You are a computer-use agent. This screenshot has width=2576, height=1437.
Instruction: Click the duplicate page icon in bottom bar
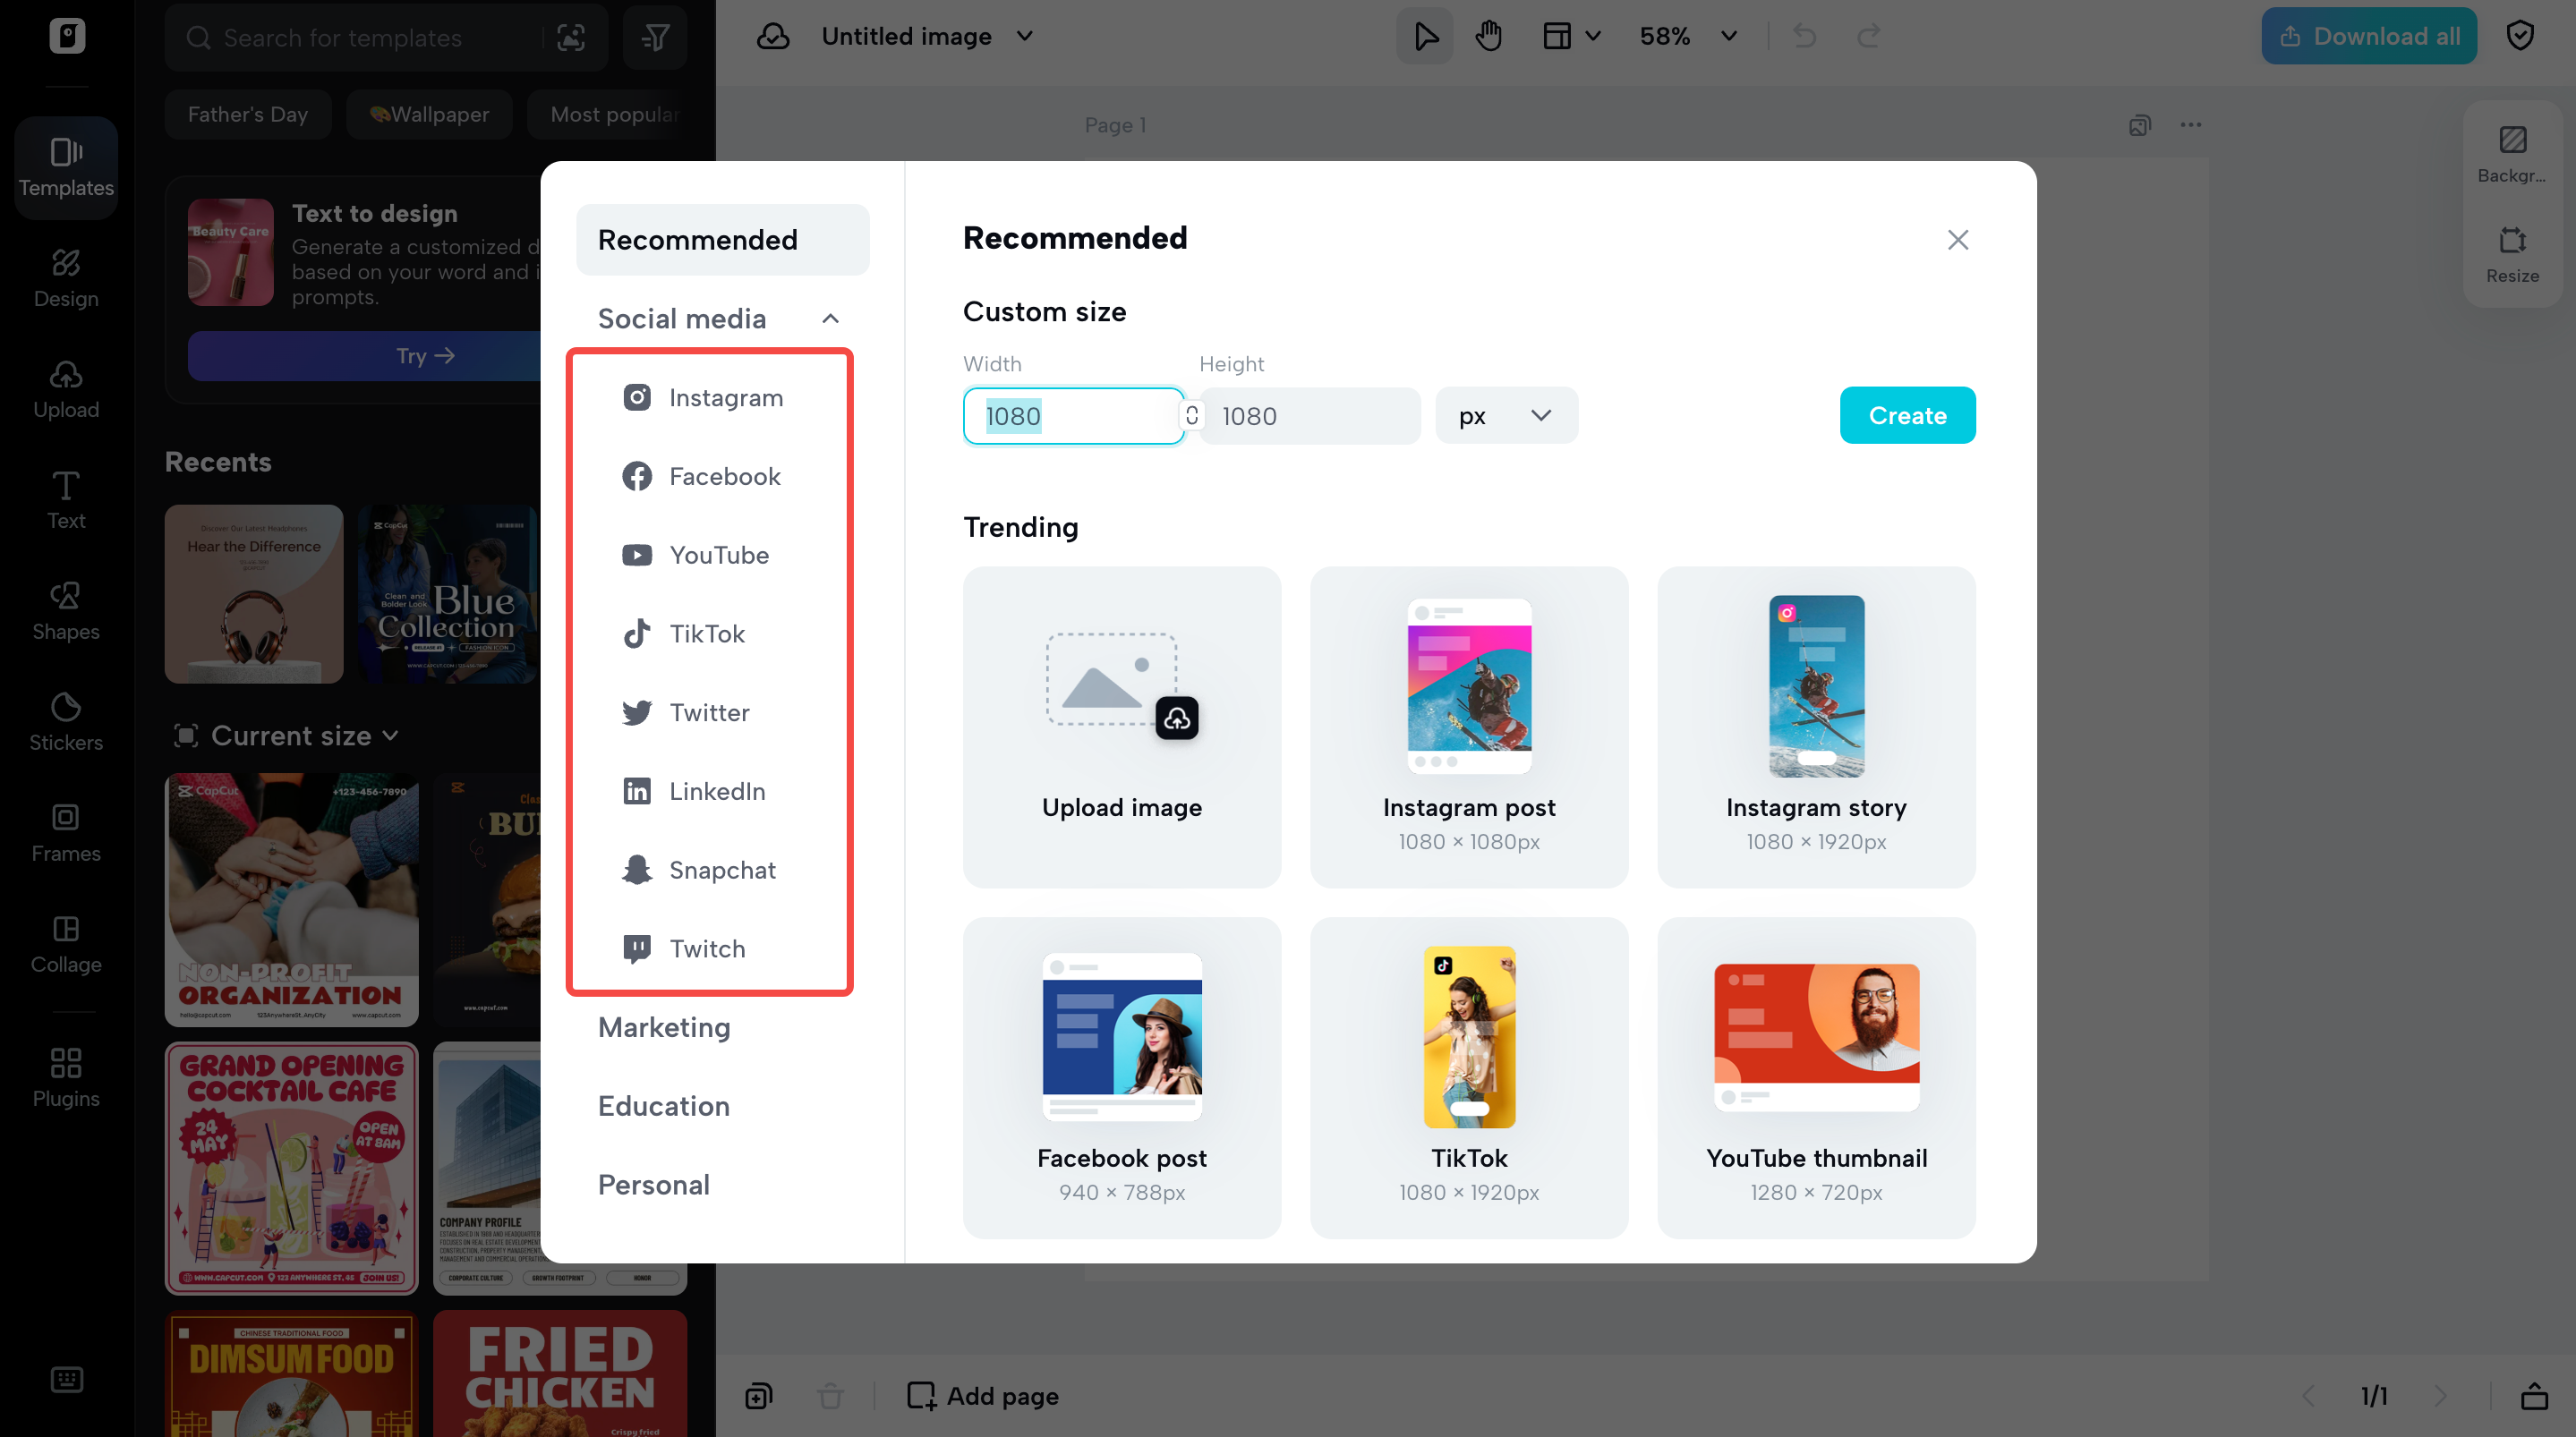pyautogui.click(x=759, y=1395)
